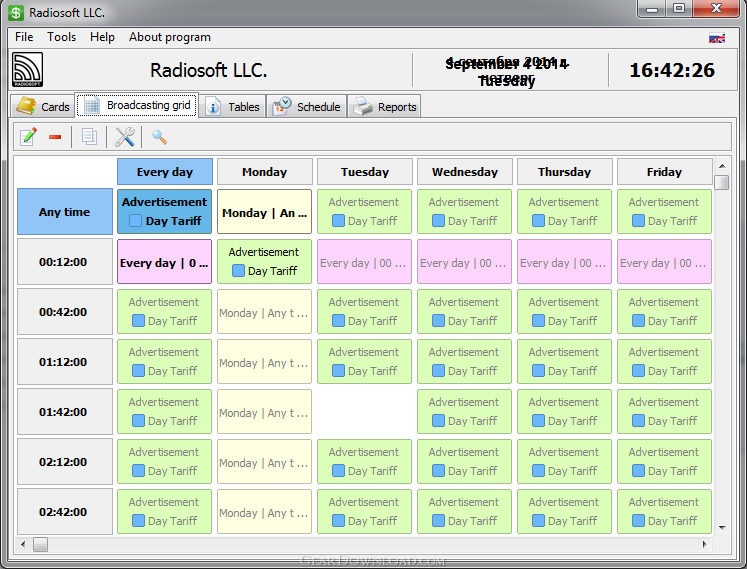Select Wednesday 01:42:00 Advertisement cell

point(464,412)
